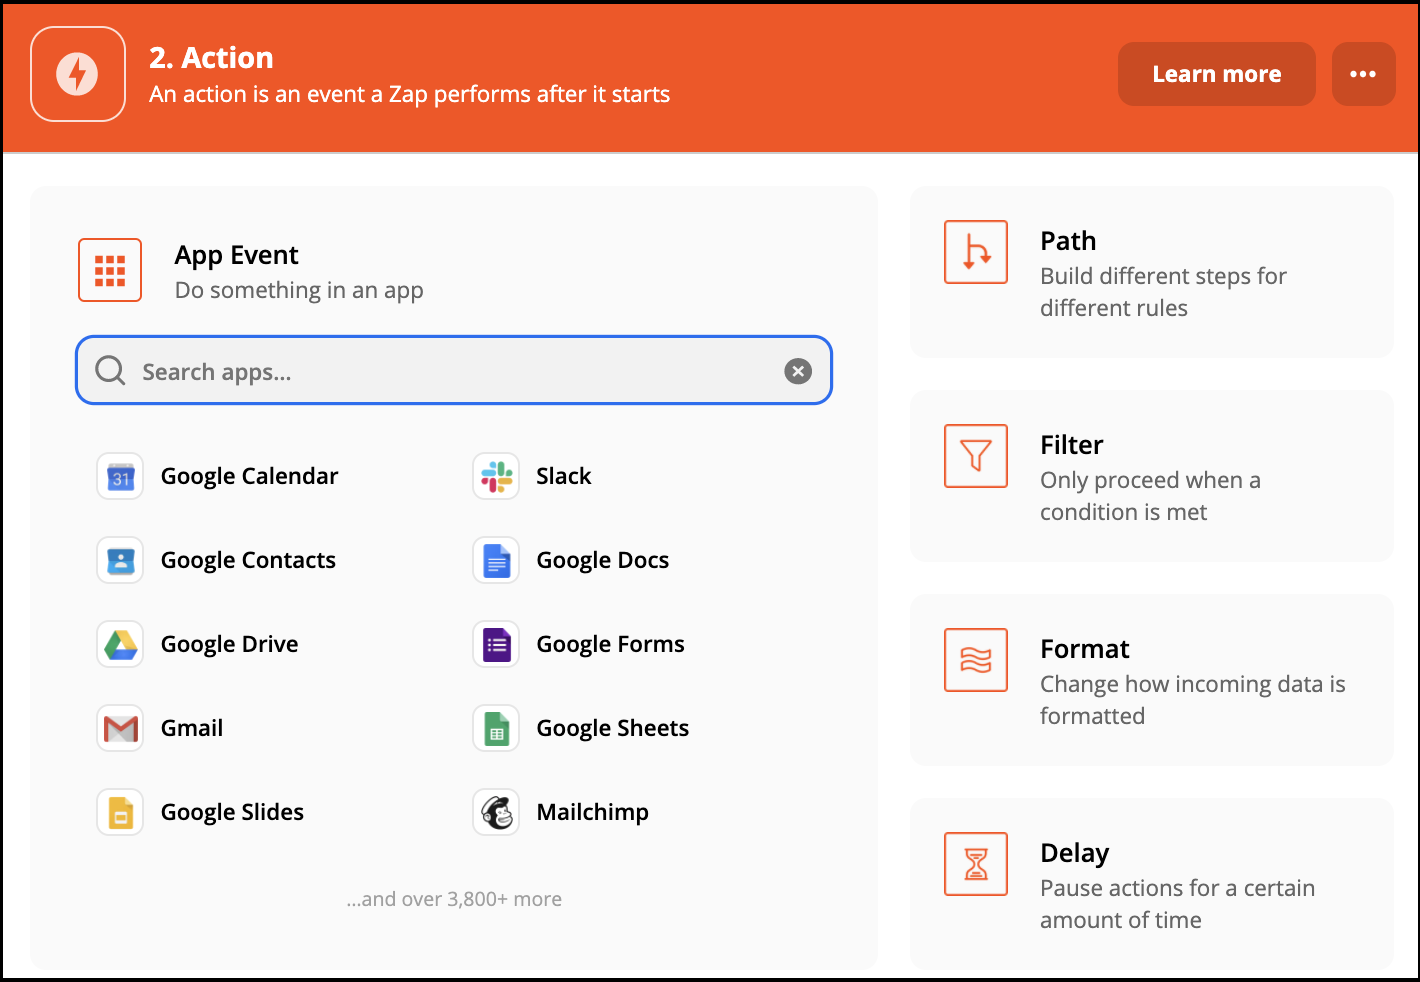
Task: Choose the Slack app label
Action: click(x=564, y=476)
